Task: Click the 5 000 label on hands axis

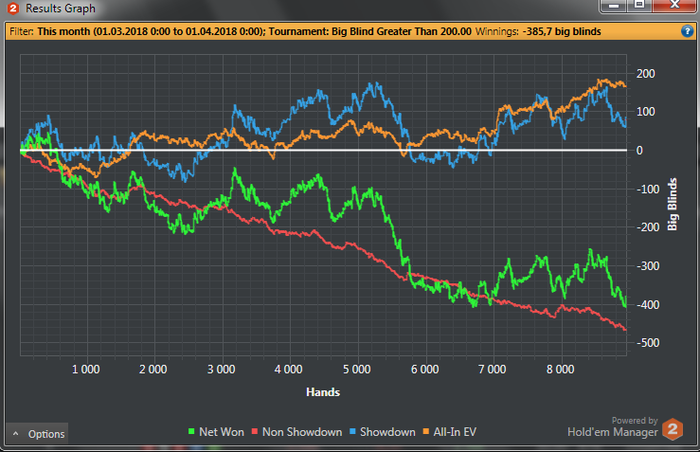Action: pyautogui.click(x=357, y=369)
